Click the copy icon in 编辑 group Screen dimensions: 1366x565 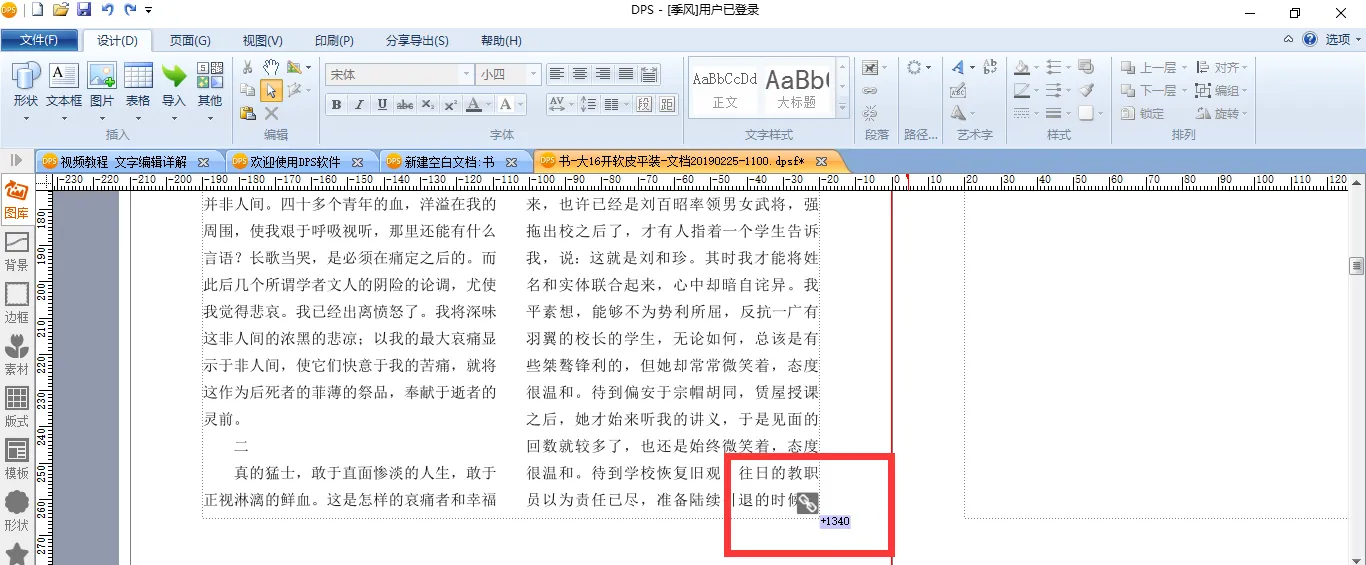(248, 90)
